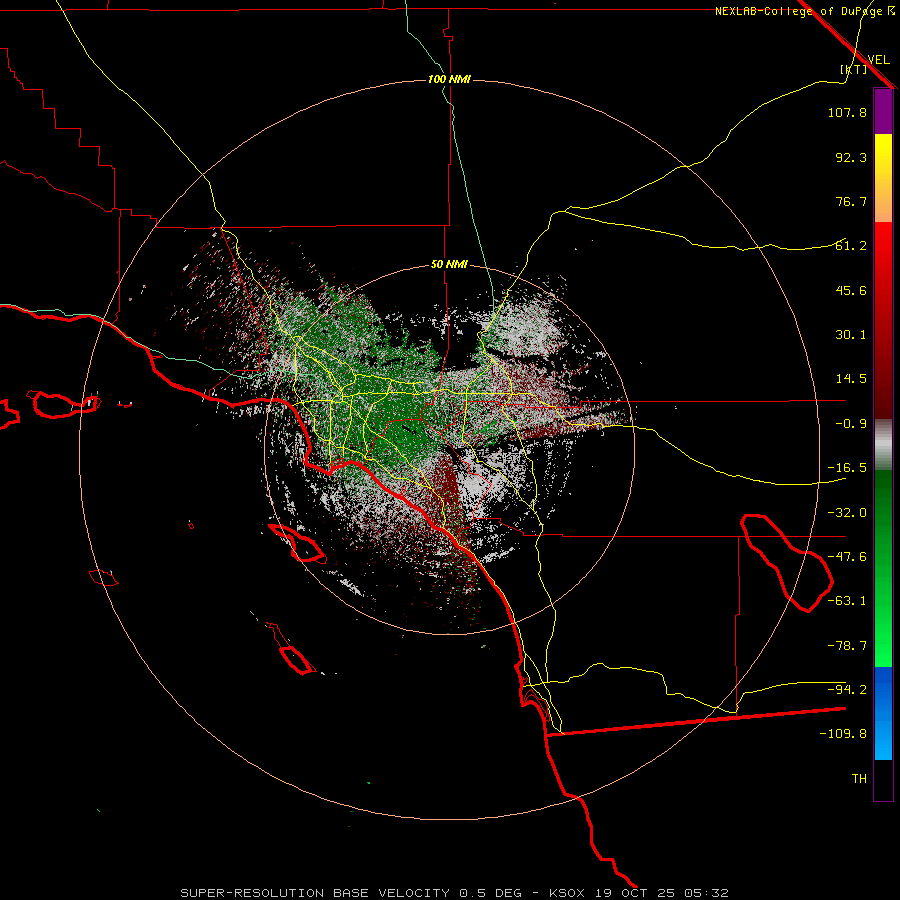
Task: Click the 92.3 legend value
Action: pyautogui.click(x=851, y=157)
